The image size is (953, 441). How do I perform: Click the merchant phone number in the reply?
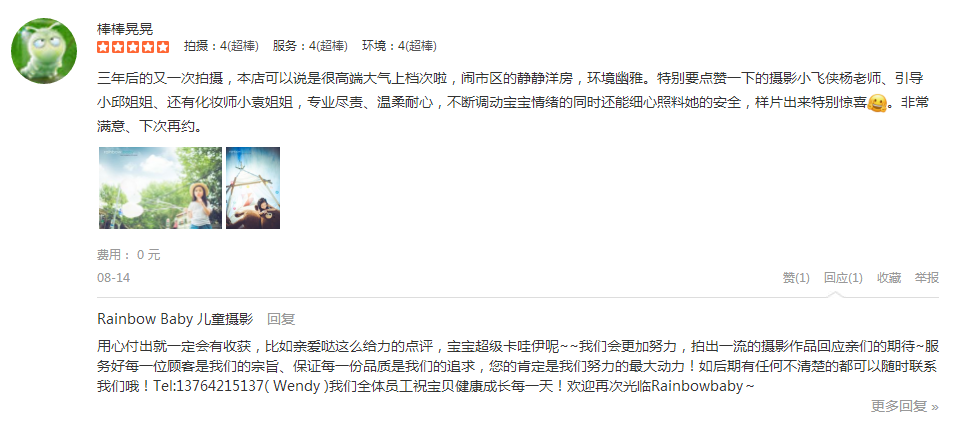click(x=220, y=386)
